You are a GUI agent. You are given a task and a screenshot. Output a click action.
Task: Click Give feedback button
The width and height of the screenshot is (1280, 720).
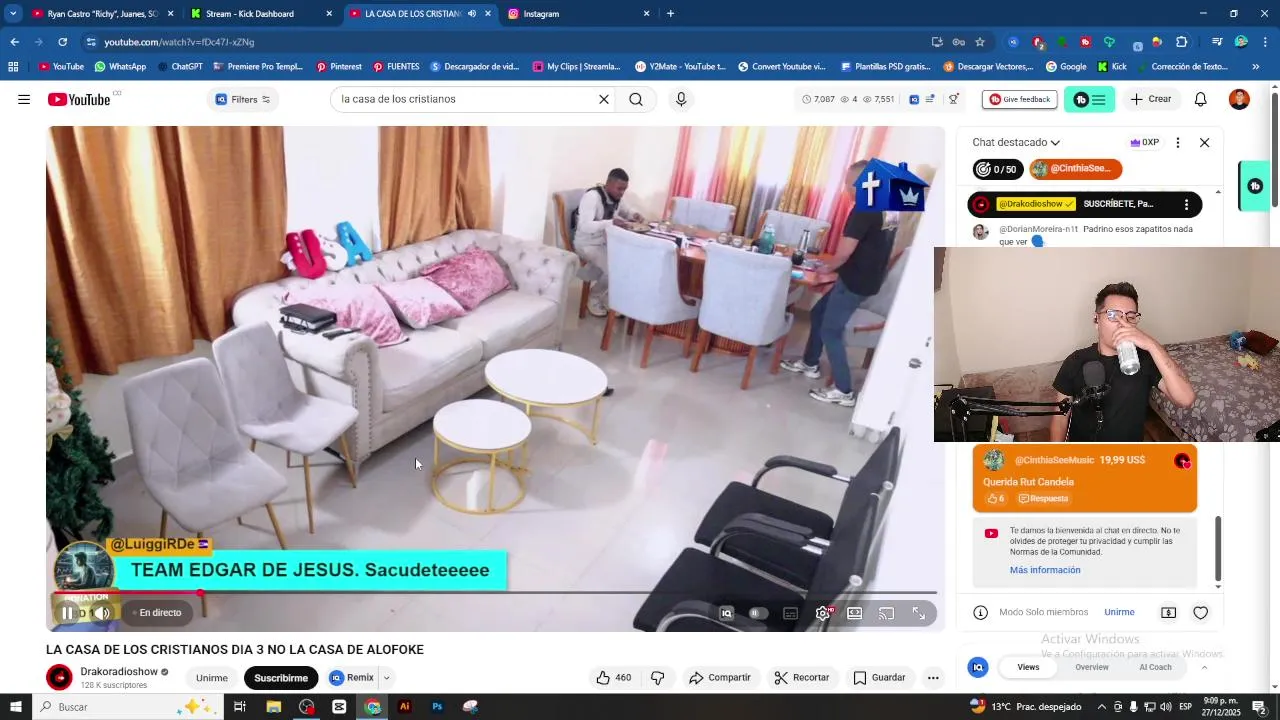(x=1019, y=99)
